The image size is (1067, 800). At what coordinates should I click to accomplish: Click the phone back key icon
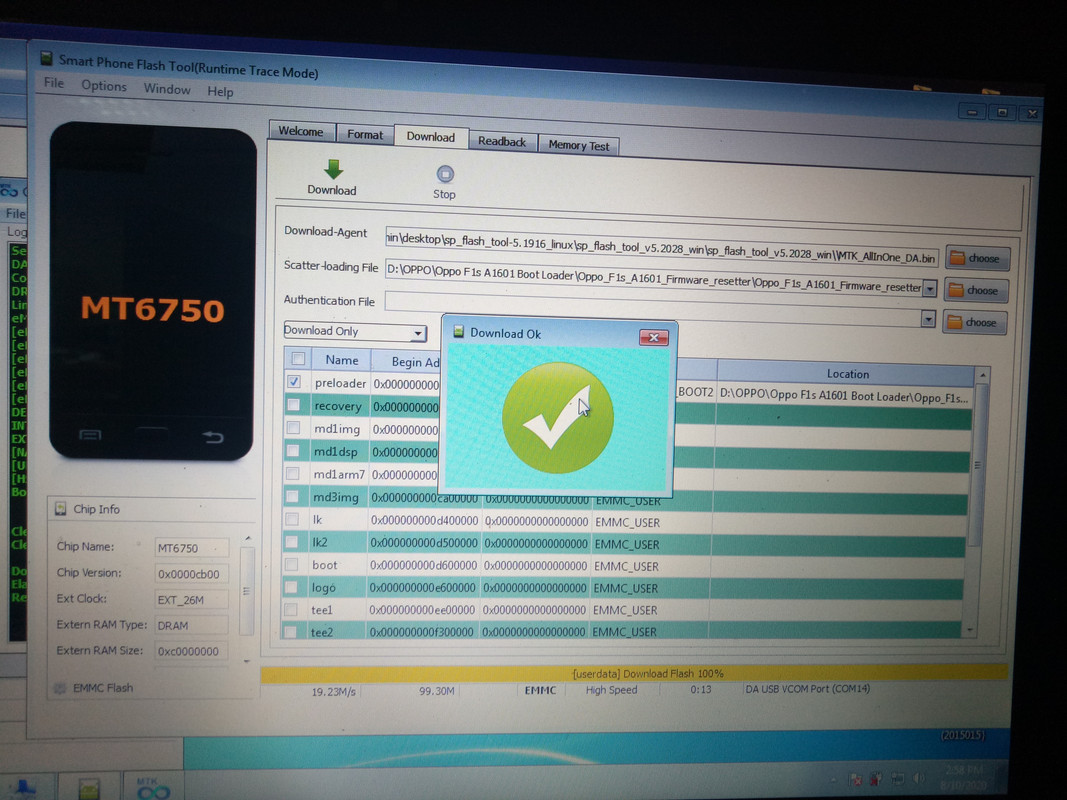[x=213, y=437]
